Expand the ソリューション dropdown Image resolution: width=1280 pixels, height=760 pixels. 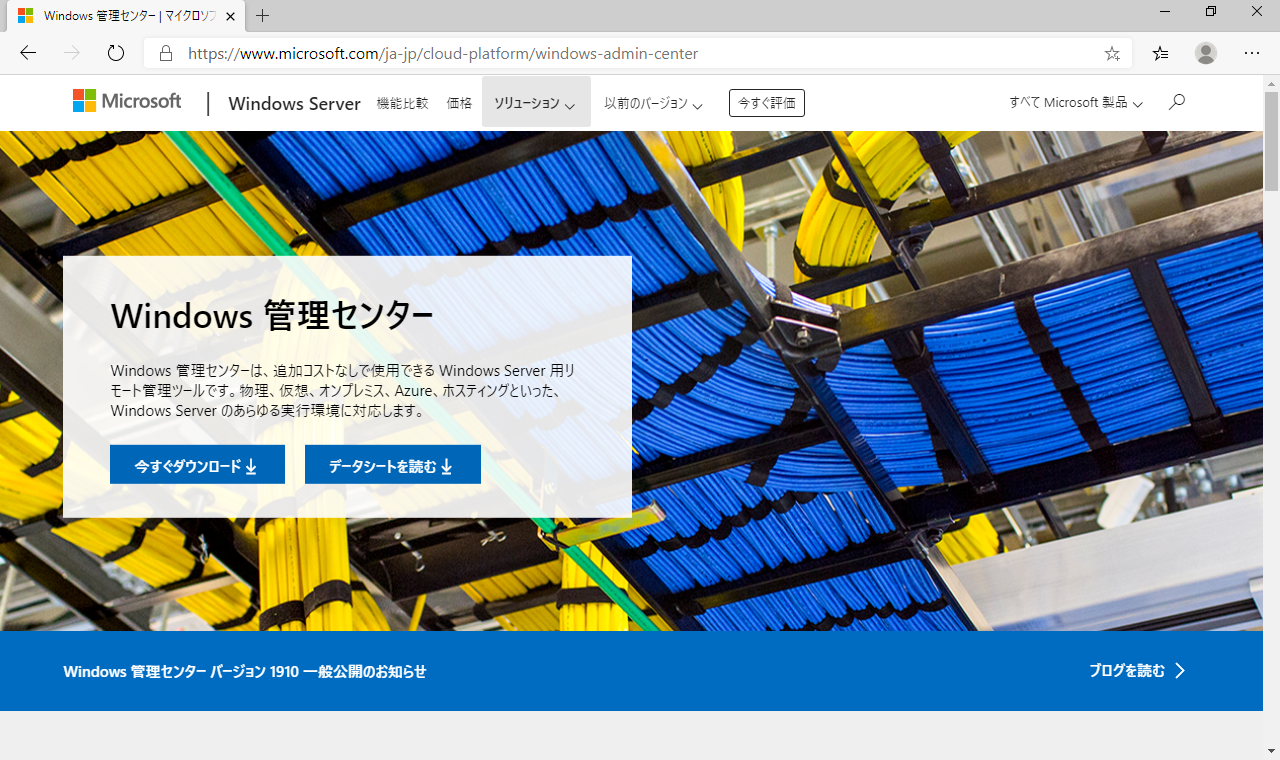click(536, 103)
